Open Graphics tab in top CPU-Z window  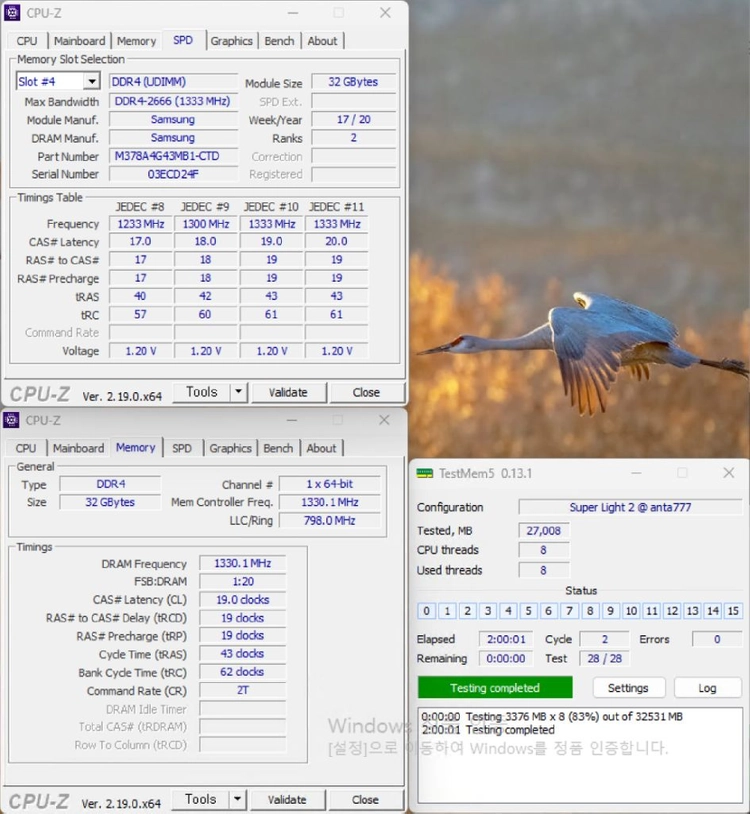click(231, 41)
